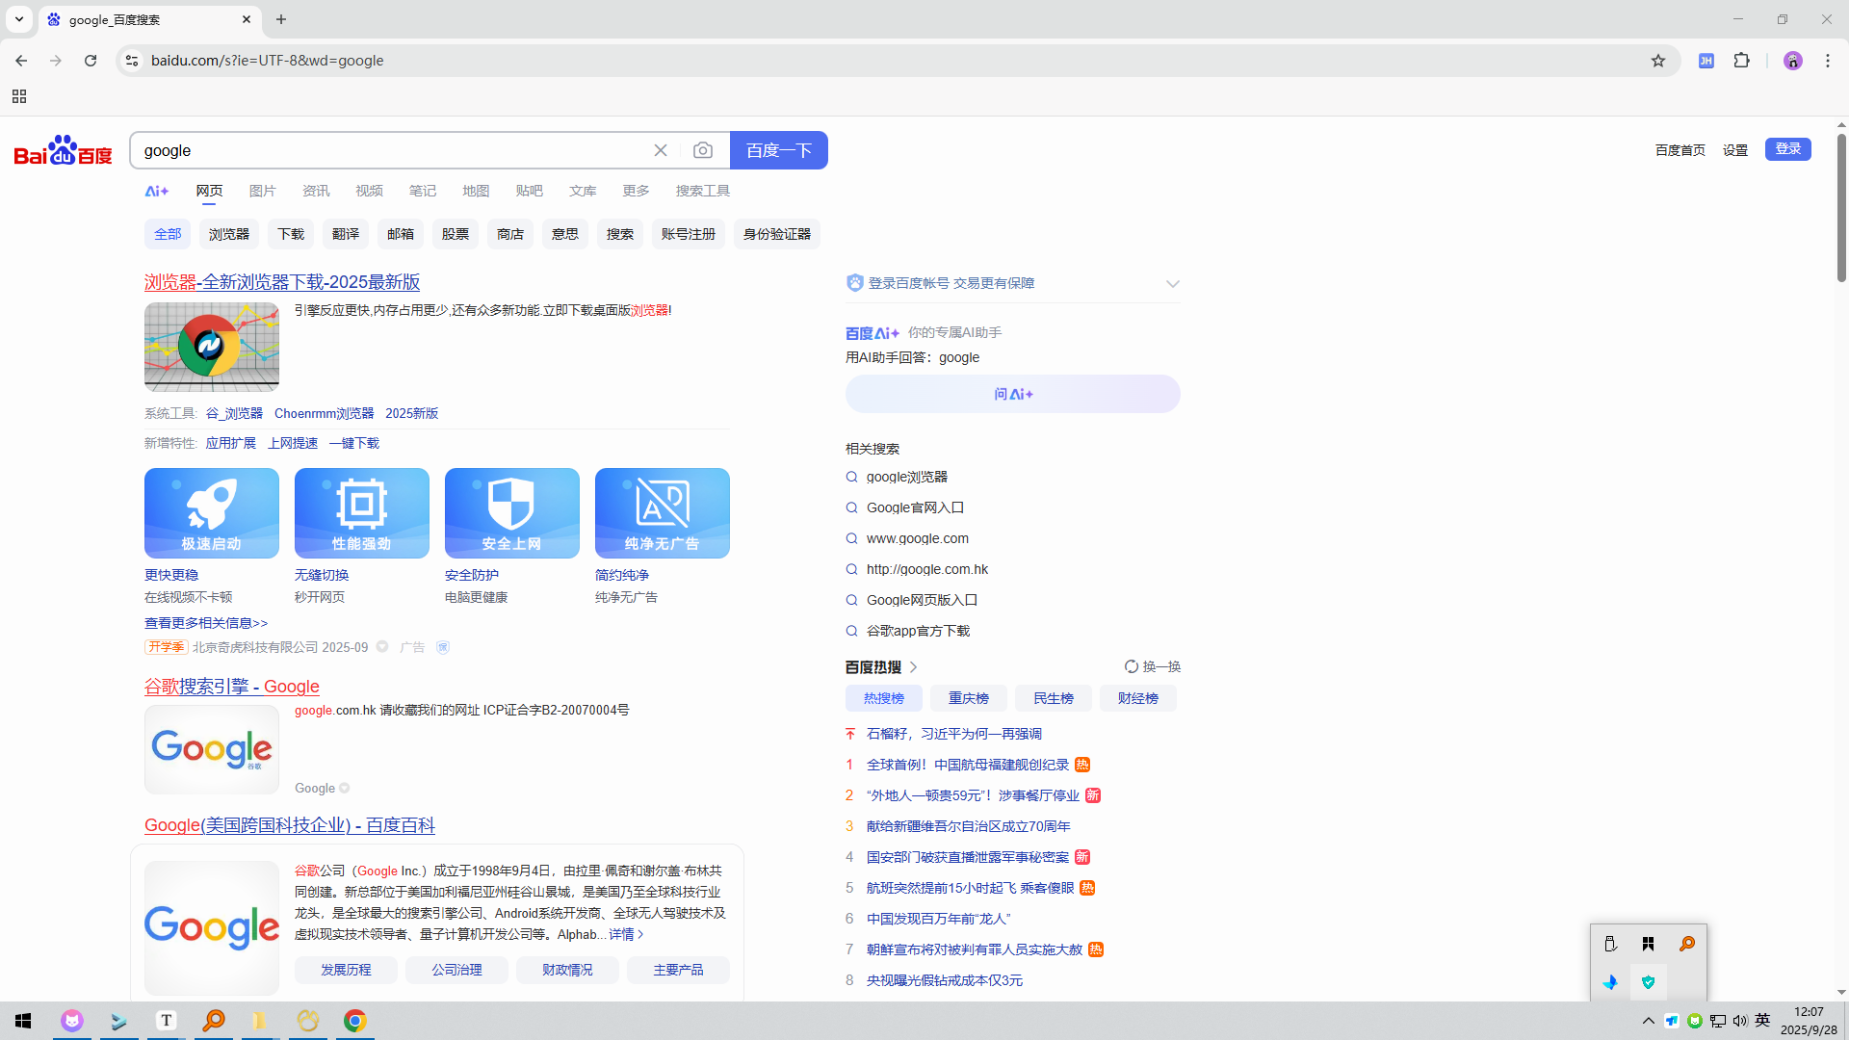This screenshot has width=1849, height=1040.
Task: Switch hot list to 财经榜
Action: [x=1137, y=698]
